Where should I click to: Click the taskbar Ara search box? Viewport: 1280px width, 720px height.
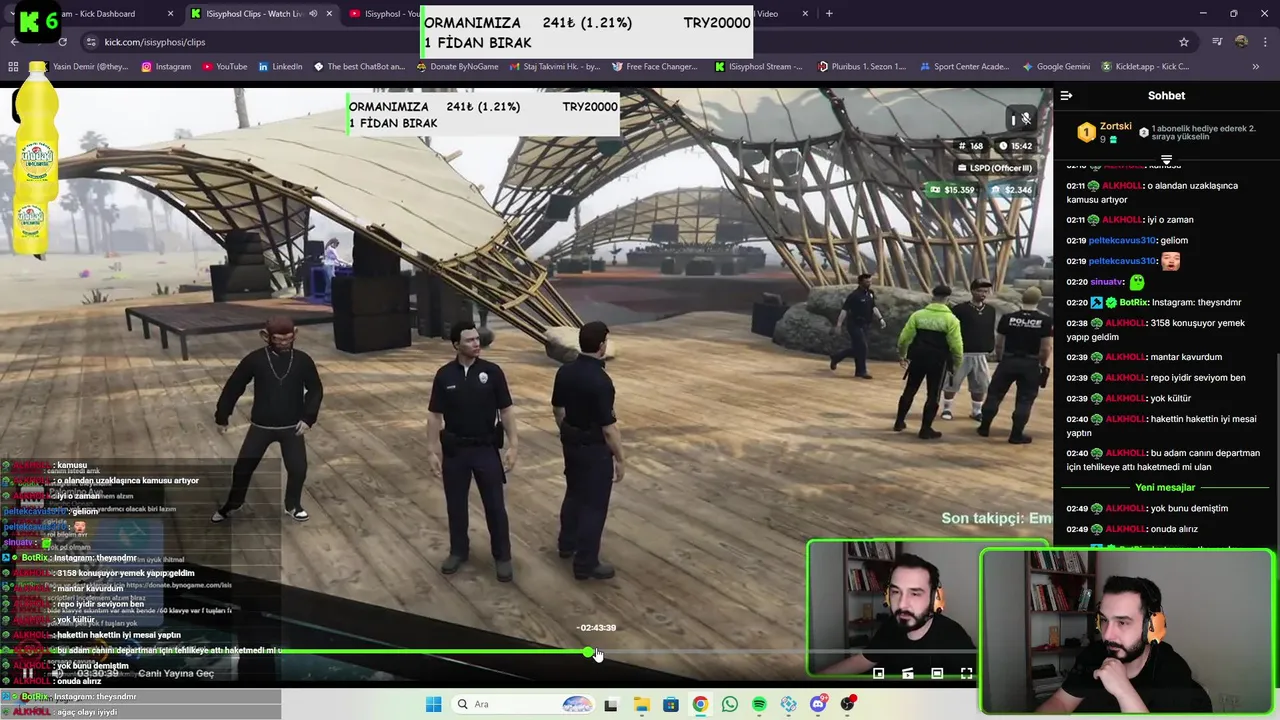coord(522,704)
